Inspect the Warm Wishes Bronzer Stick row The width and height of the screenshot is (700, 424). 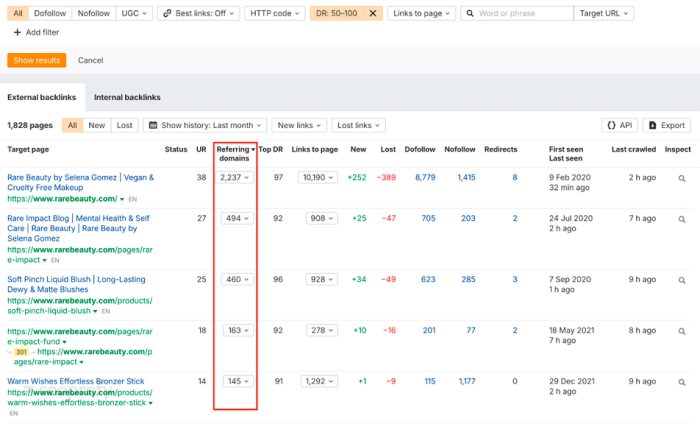(682, 382)
